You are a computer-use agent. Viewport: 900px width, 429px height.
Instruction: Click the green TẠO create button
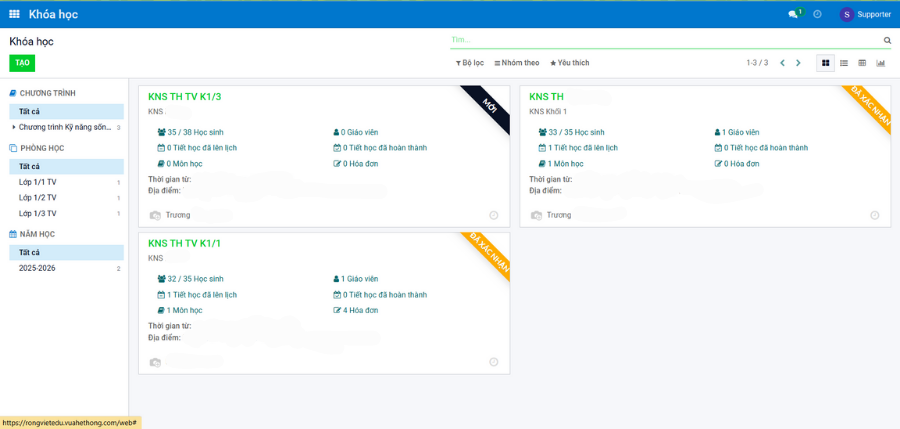click(22, 63)
